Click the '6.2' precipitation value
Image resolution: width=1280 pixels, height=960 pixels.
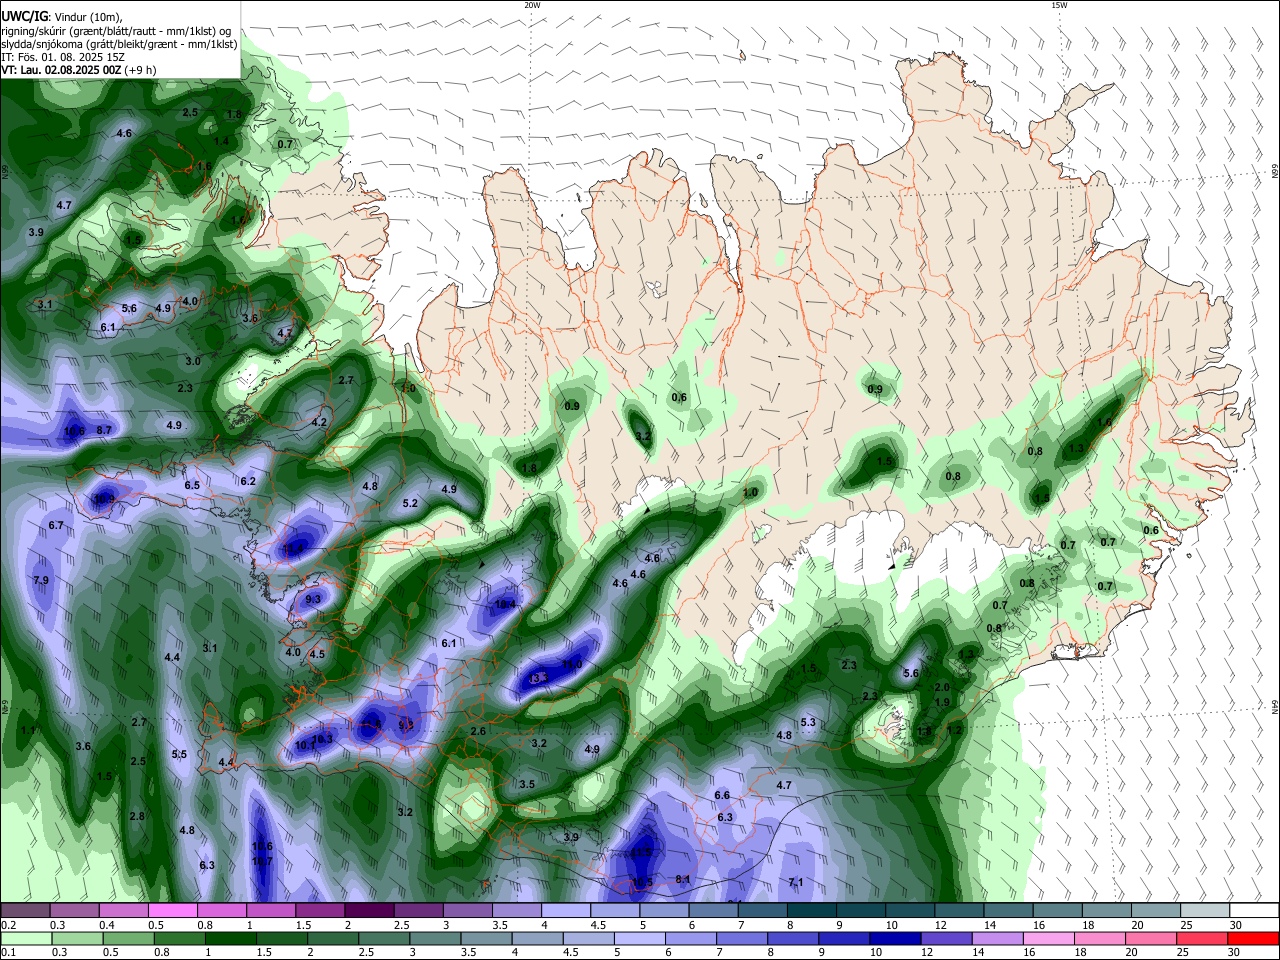248,481
